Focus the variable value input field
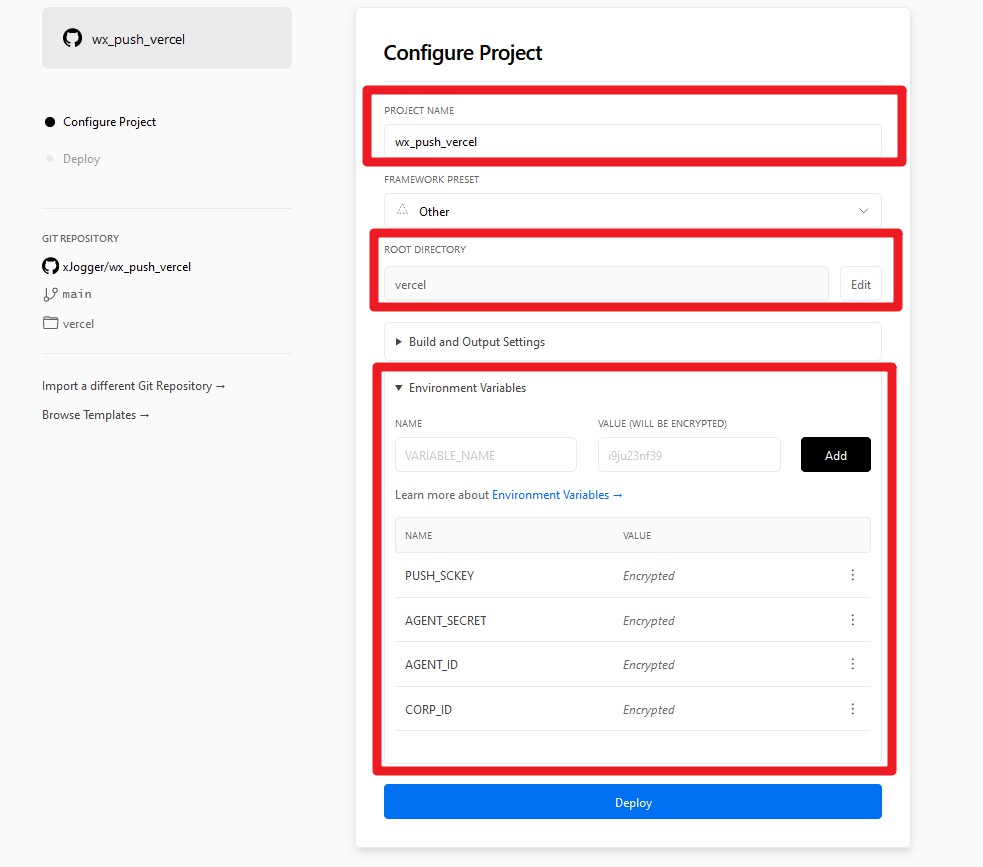 tap(689, 455)
